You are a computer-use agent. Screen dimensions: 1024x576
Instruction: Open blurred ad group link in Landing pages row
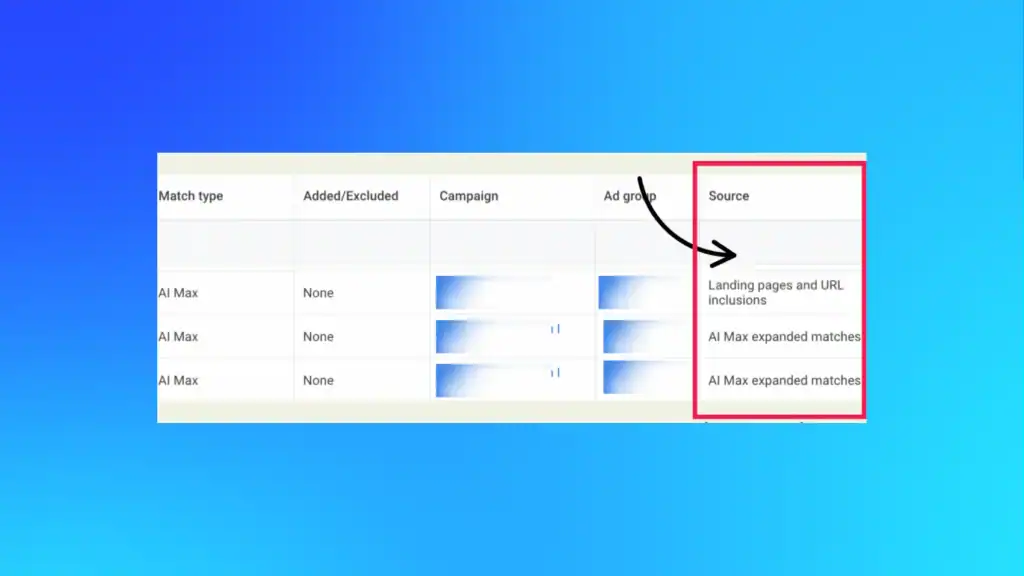(639, 293)
